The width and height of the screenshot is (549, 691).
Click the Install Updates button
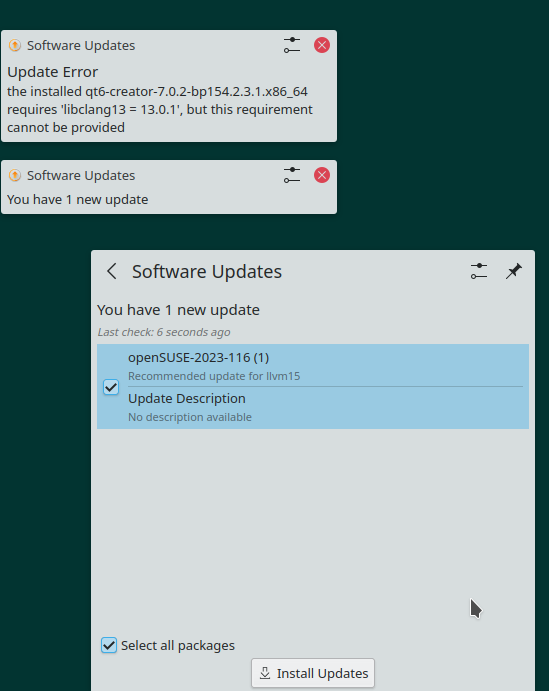313,673
